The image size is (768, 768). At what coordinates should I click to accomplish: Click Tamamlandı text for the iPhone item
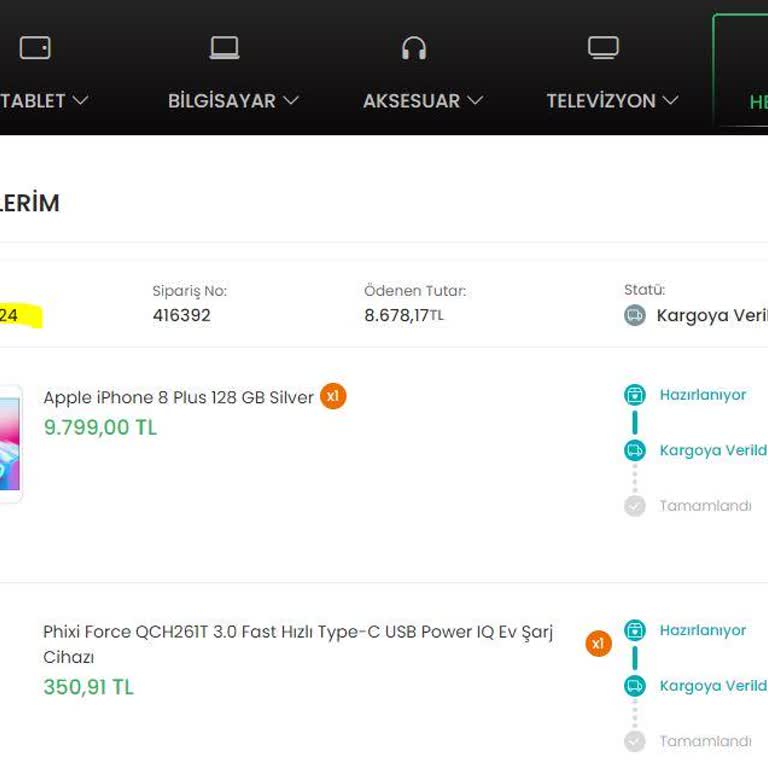tap(705, 505)
